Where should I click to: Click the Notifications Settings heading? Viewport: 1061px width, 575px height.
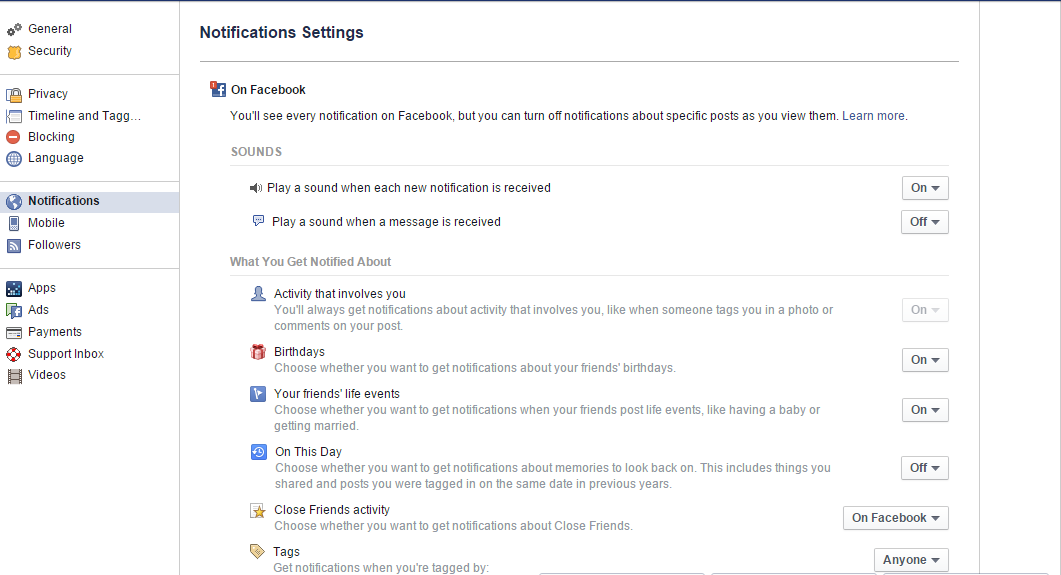coord(281,32)
